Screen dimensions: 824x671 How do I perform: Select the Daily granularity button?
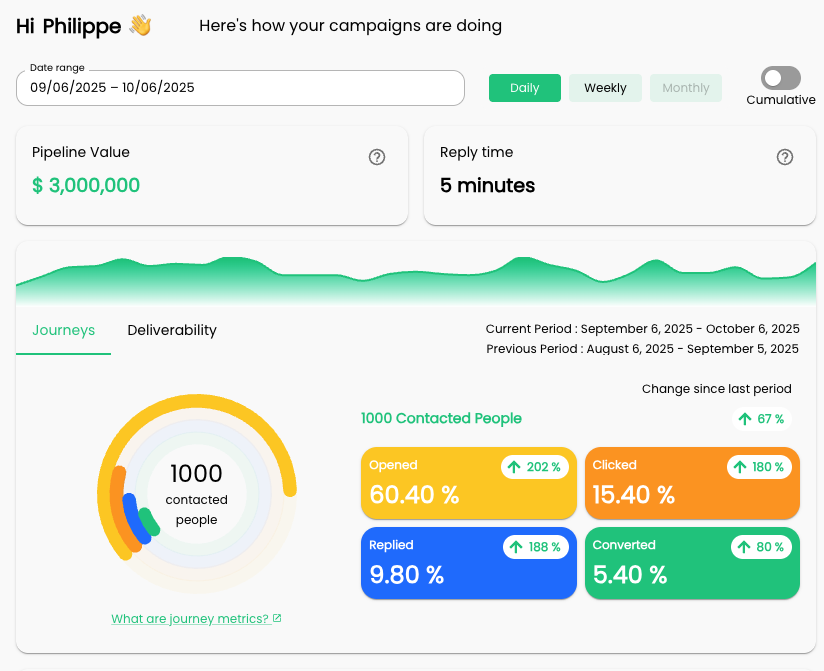[x=524, y=88]
